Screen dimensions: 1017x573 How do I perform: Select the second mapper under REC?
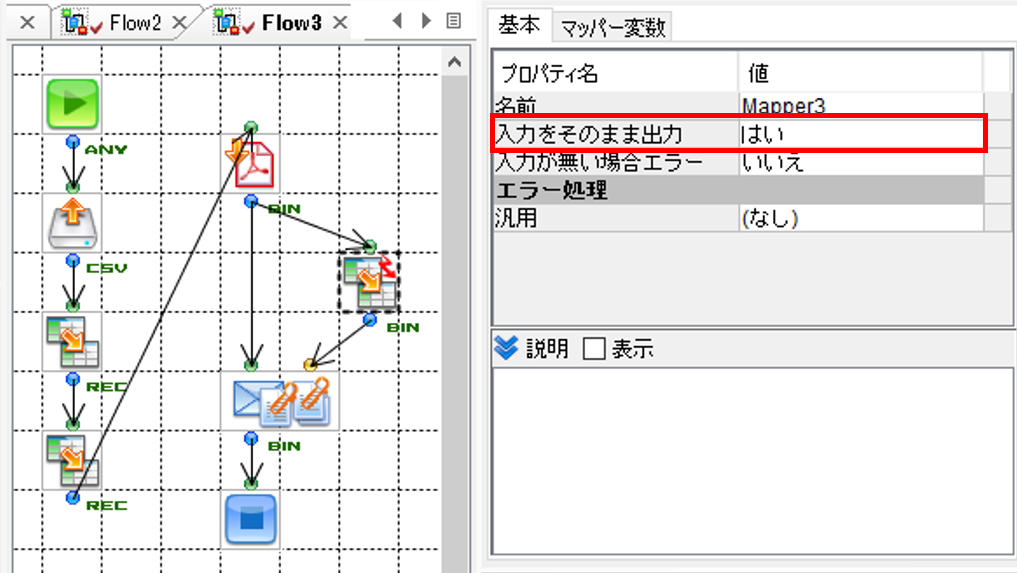coord(73,460)
